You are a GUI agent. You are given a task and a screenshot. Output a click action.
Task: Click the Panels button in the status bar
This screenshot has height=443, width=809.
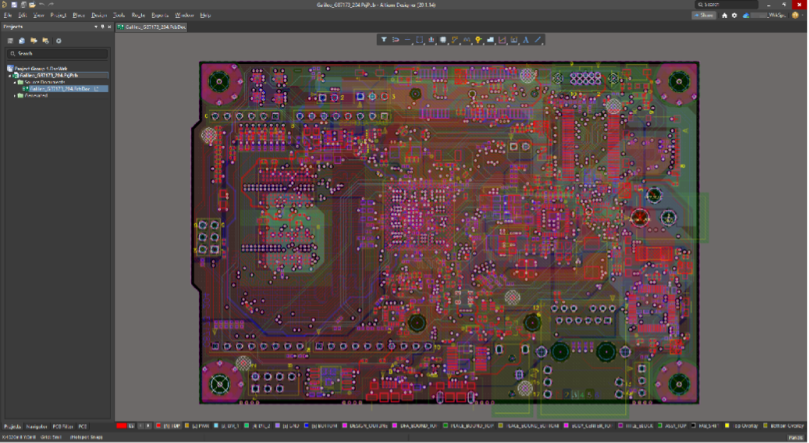[796, 437]
